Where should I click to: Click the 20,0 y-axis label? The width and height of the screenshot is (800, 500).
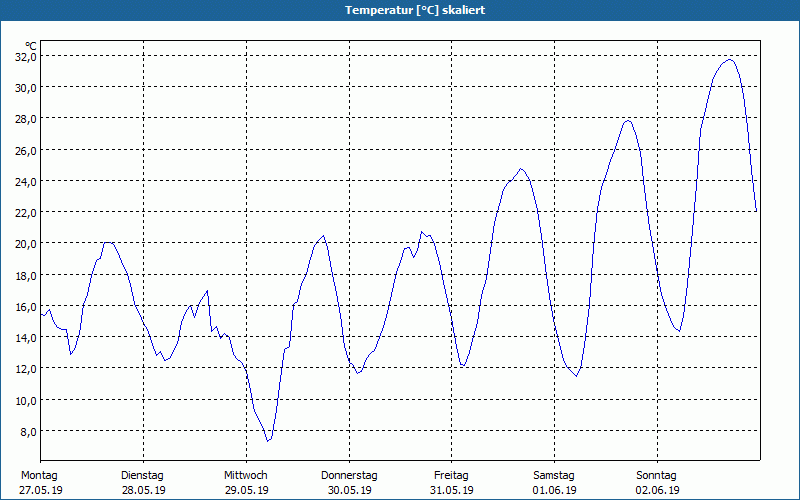pyautogui.click(x=26, y=244)
